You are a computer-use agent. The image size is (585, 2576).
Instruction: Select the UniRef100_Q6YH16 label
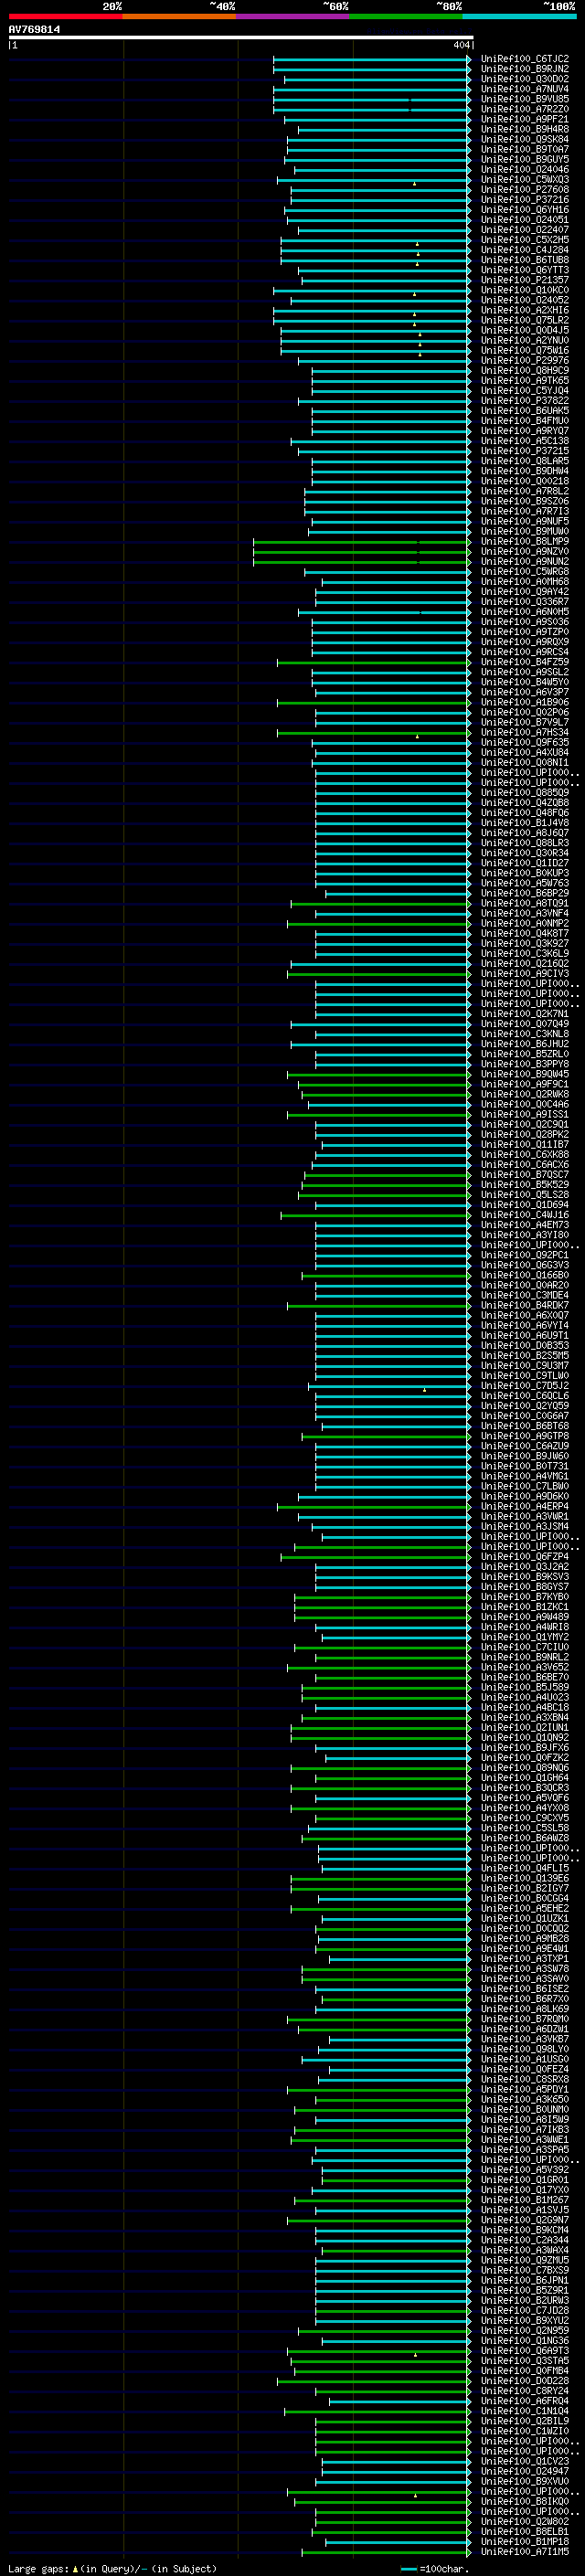(524, 210)
